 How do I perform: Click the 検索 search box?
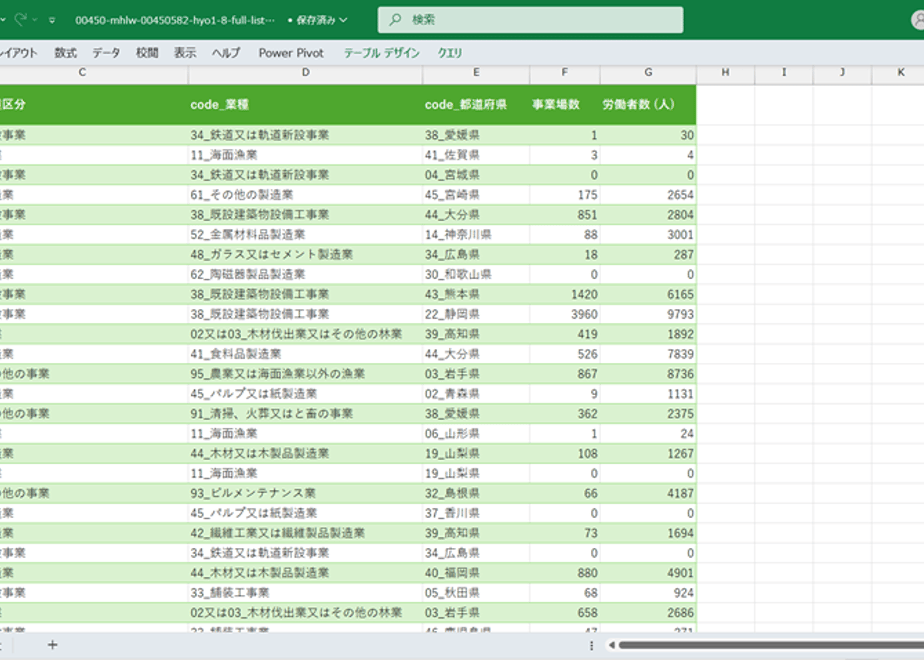point(530,20)
